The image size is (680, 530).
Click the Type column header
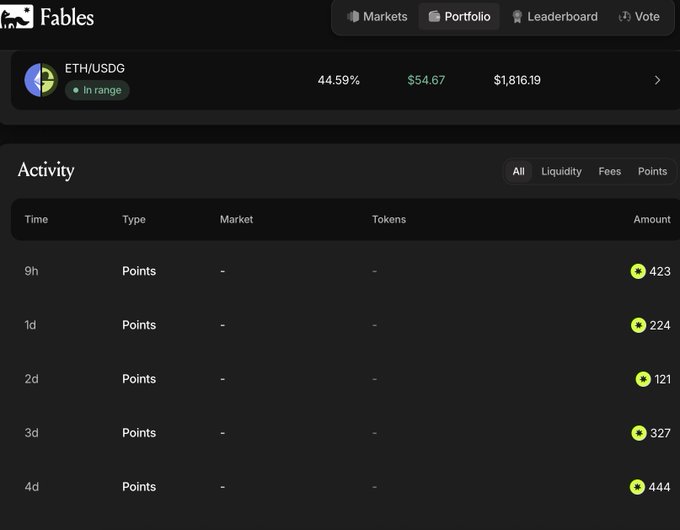click(x=134, y=219)
